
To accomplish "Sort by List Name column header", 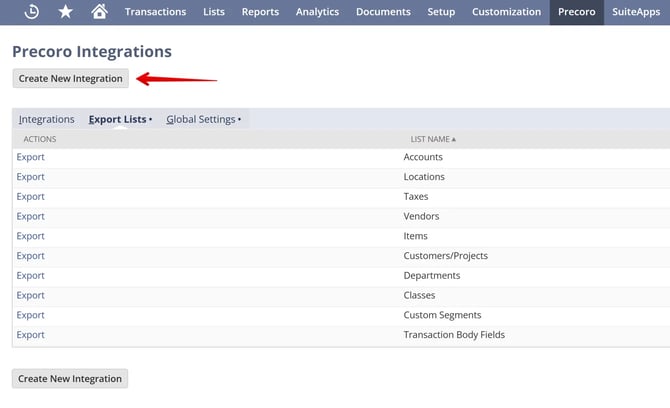I will pyautogui.click(x=432, y=139).
